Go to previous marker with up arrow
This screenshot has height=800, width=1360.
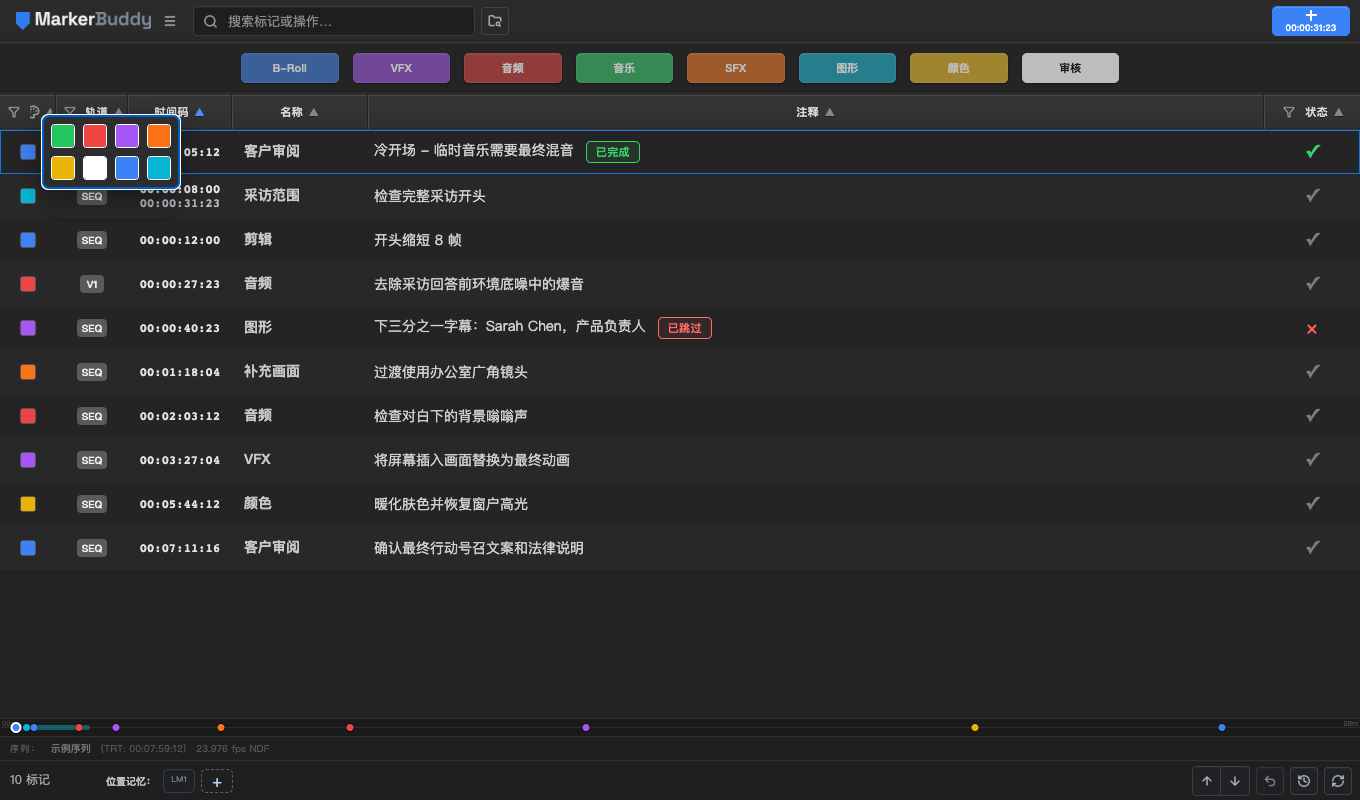click(x=1207, y=781)
